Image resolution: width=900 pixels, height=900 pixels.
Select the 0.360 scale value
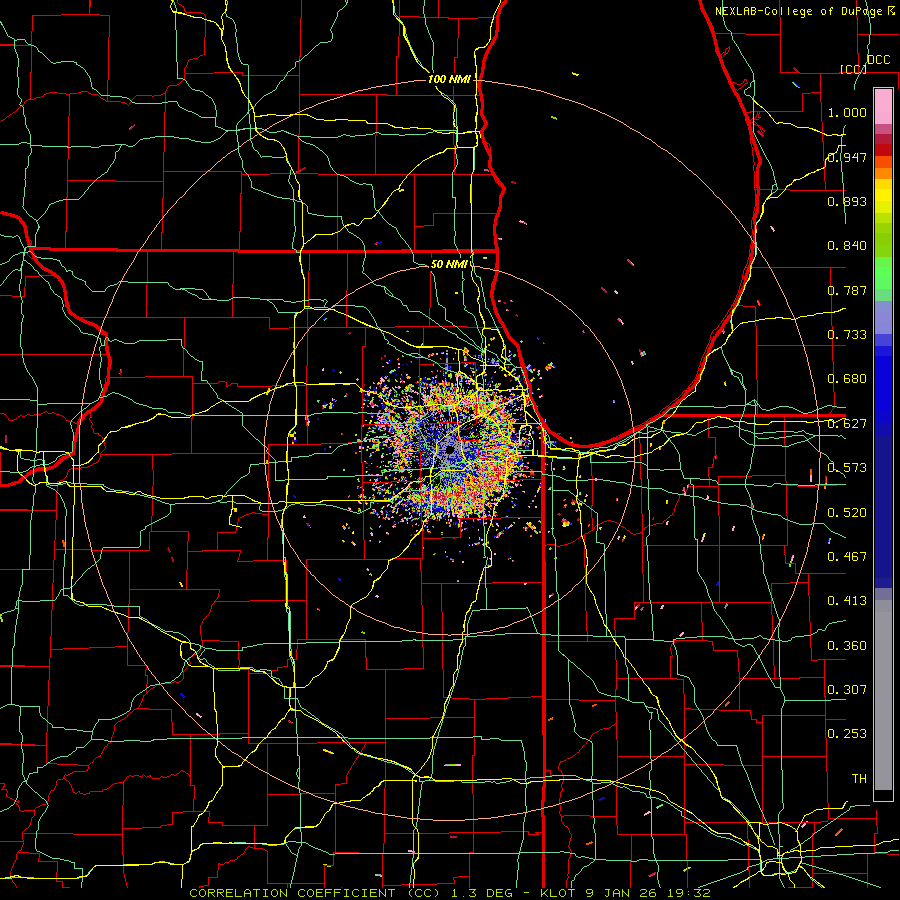[x=847, y=646]
